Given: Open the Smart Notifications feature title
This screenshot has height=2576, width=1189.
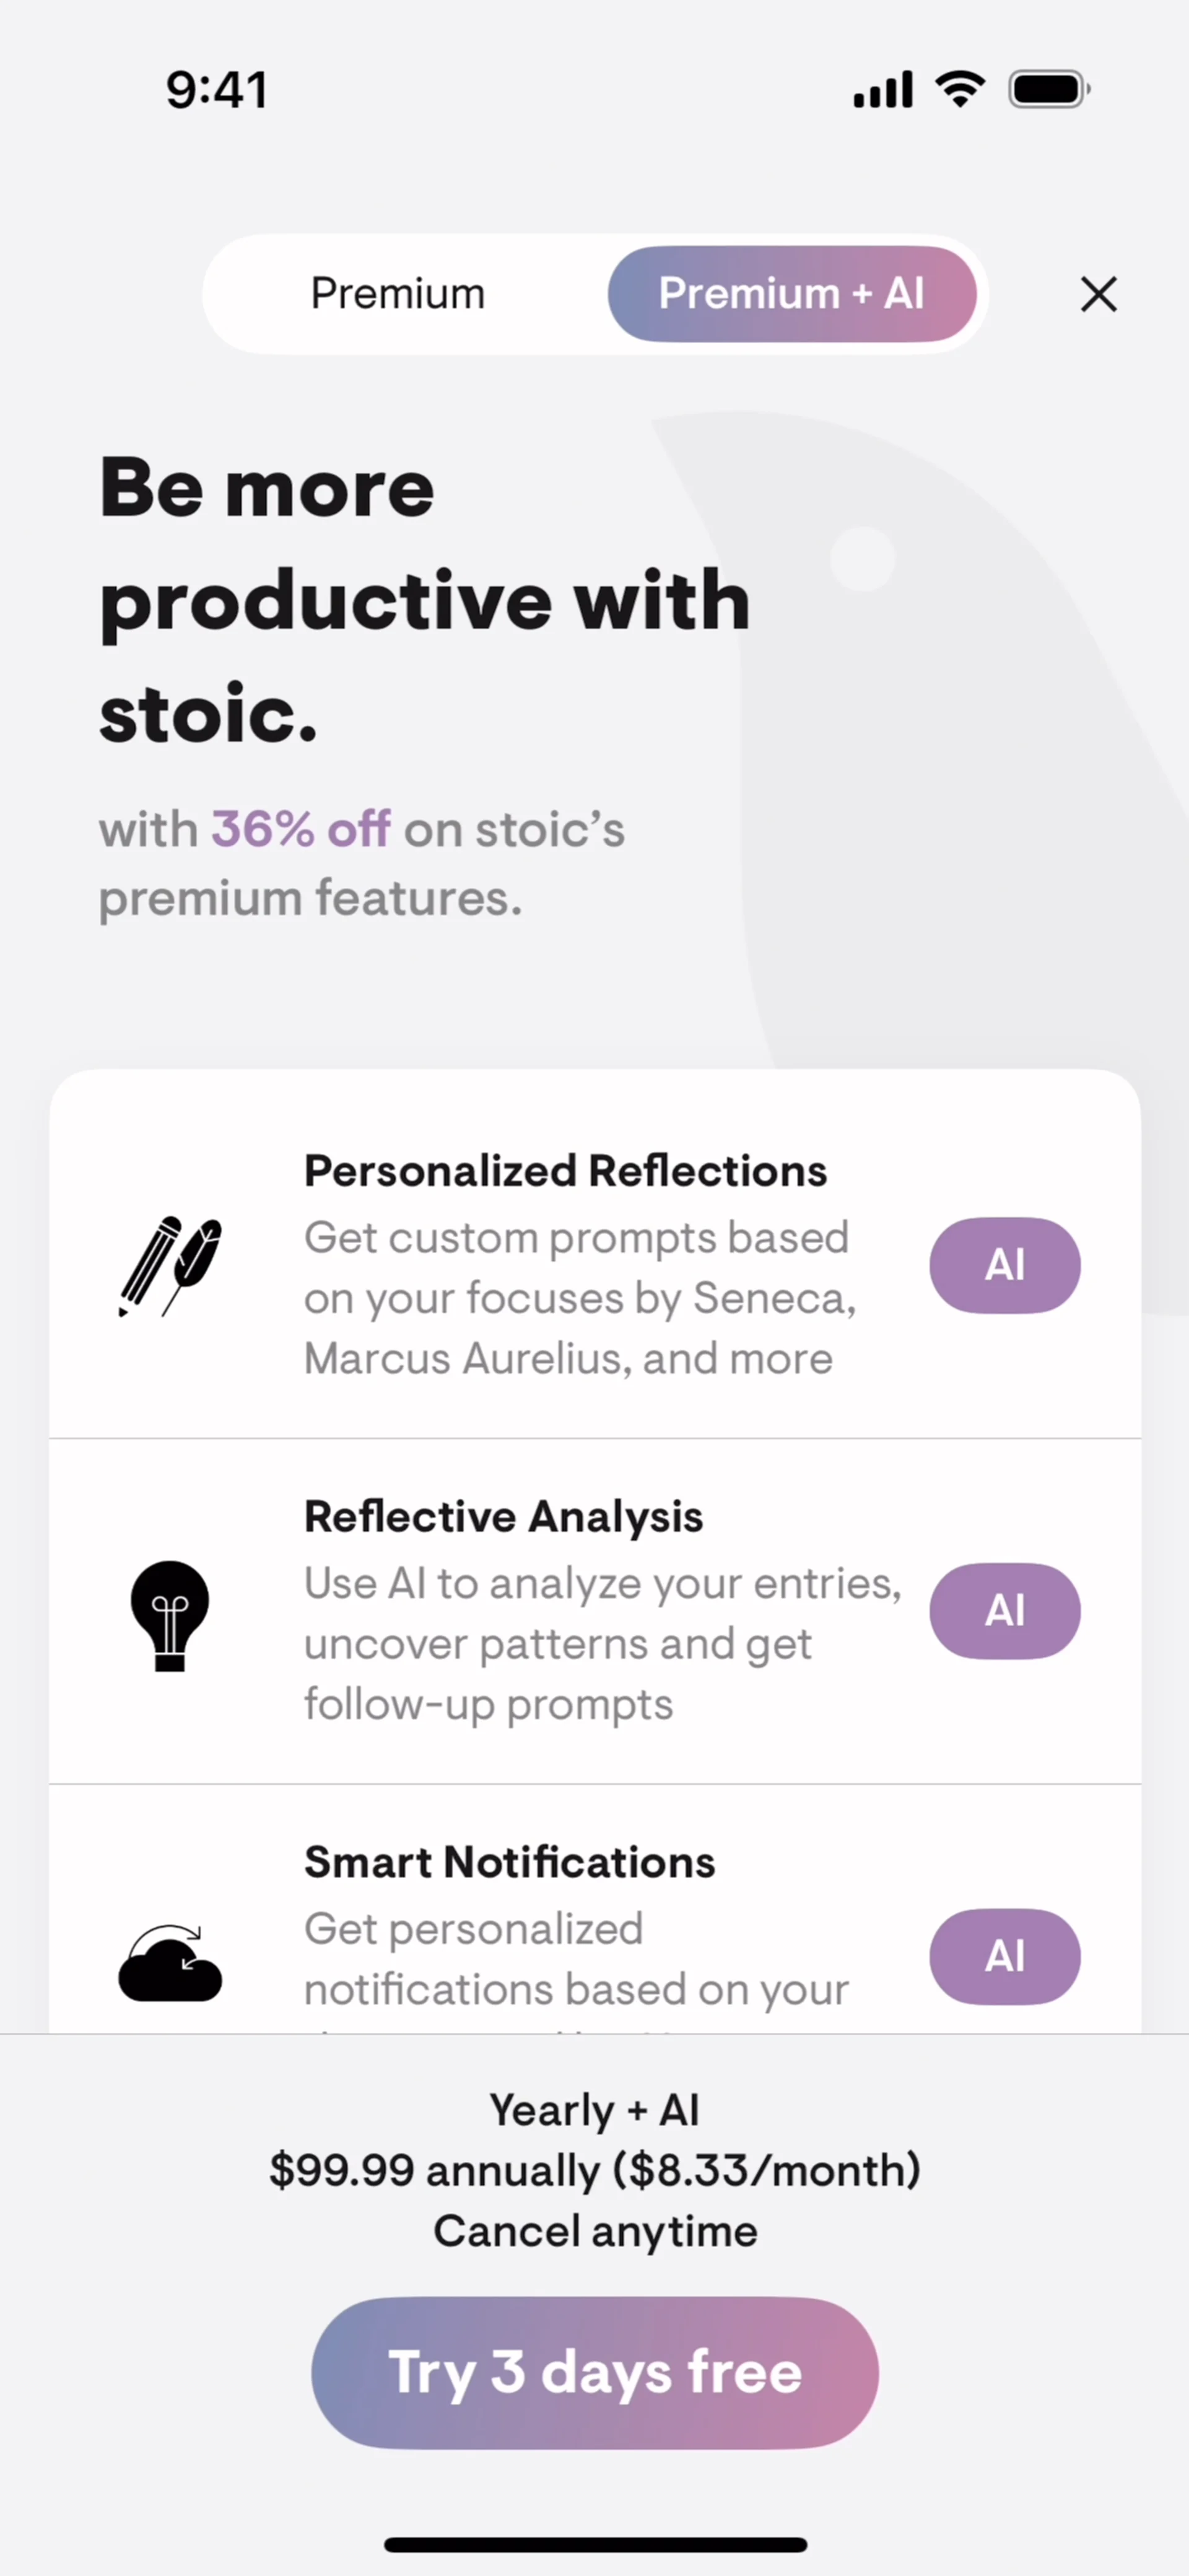Looking at the screenshot, I should pyautogui.click(x=509, y=1862).
